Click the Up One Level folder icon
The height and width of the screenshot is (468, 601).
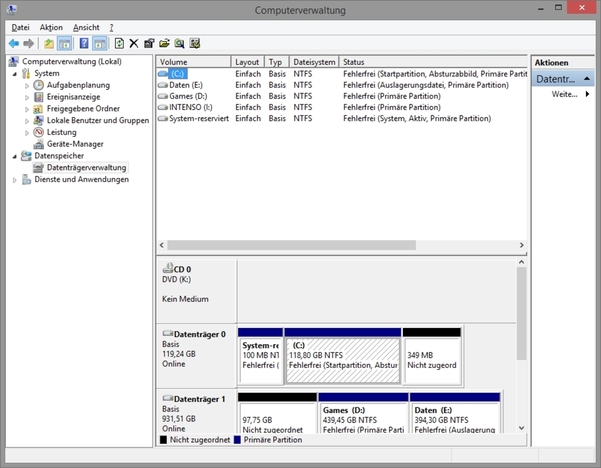click(x=49, y=44)
